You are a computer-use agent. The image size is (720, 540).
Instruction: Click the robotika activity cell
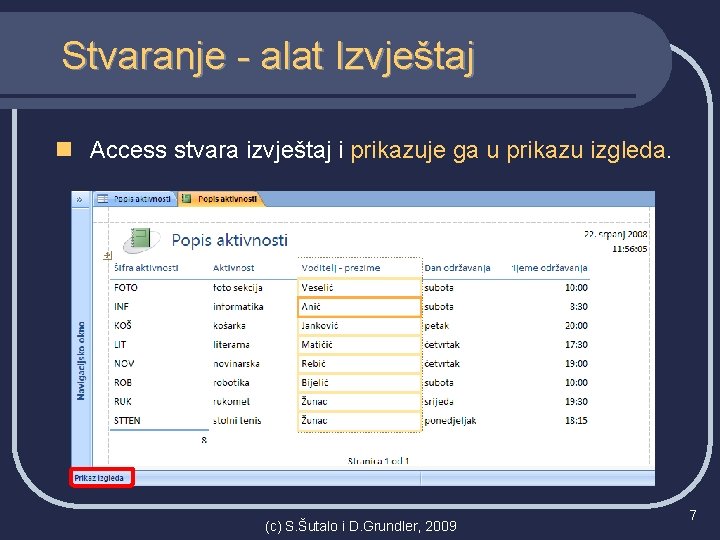click(231, 382)
